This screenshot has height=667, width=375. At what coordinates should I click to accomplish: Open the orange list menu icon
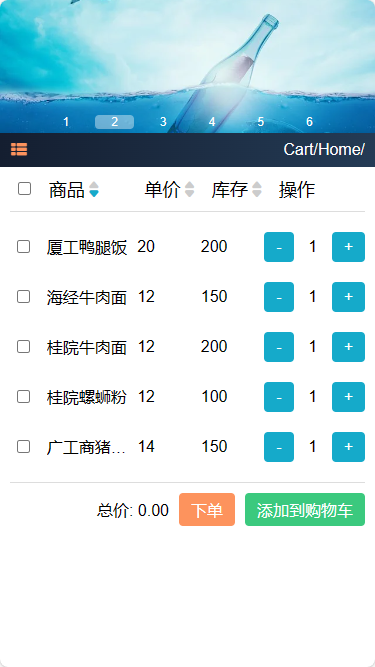(19, 149)
